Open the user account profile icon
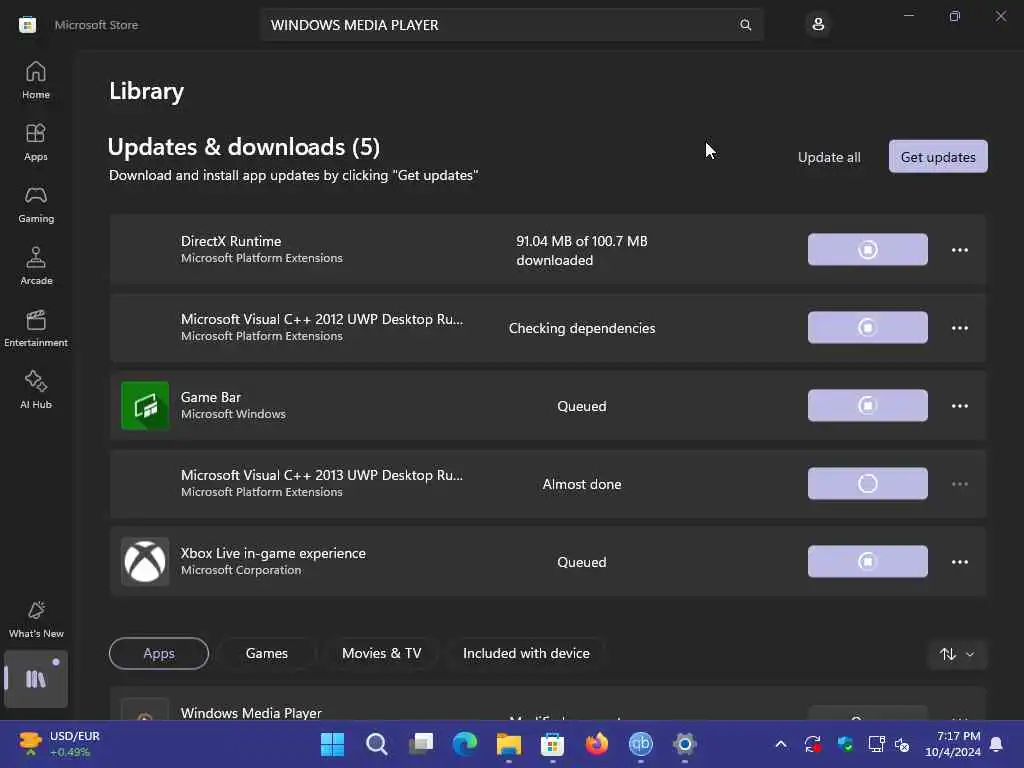Viewport: 1024px width, 768px height. click(818, 25)
